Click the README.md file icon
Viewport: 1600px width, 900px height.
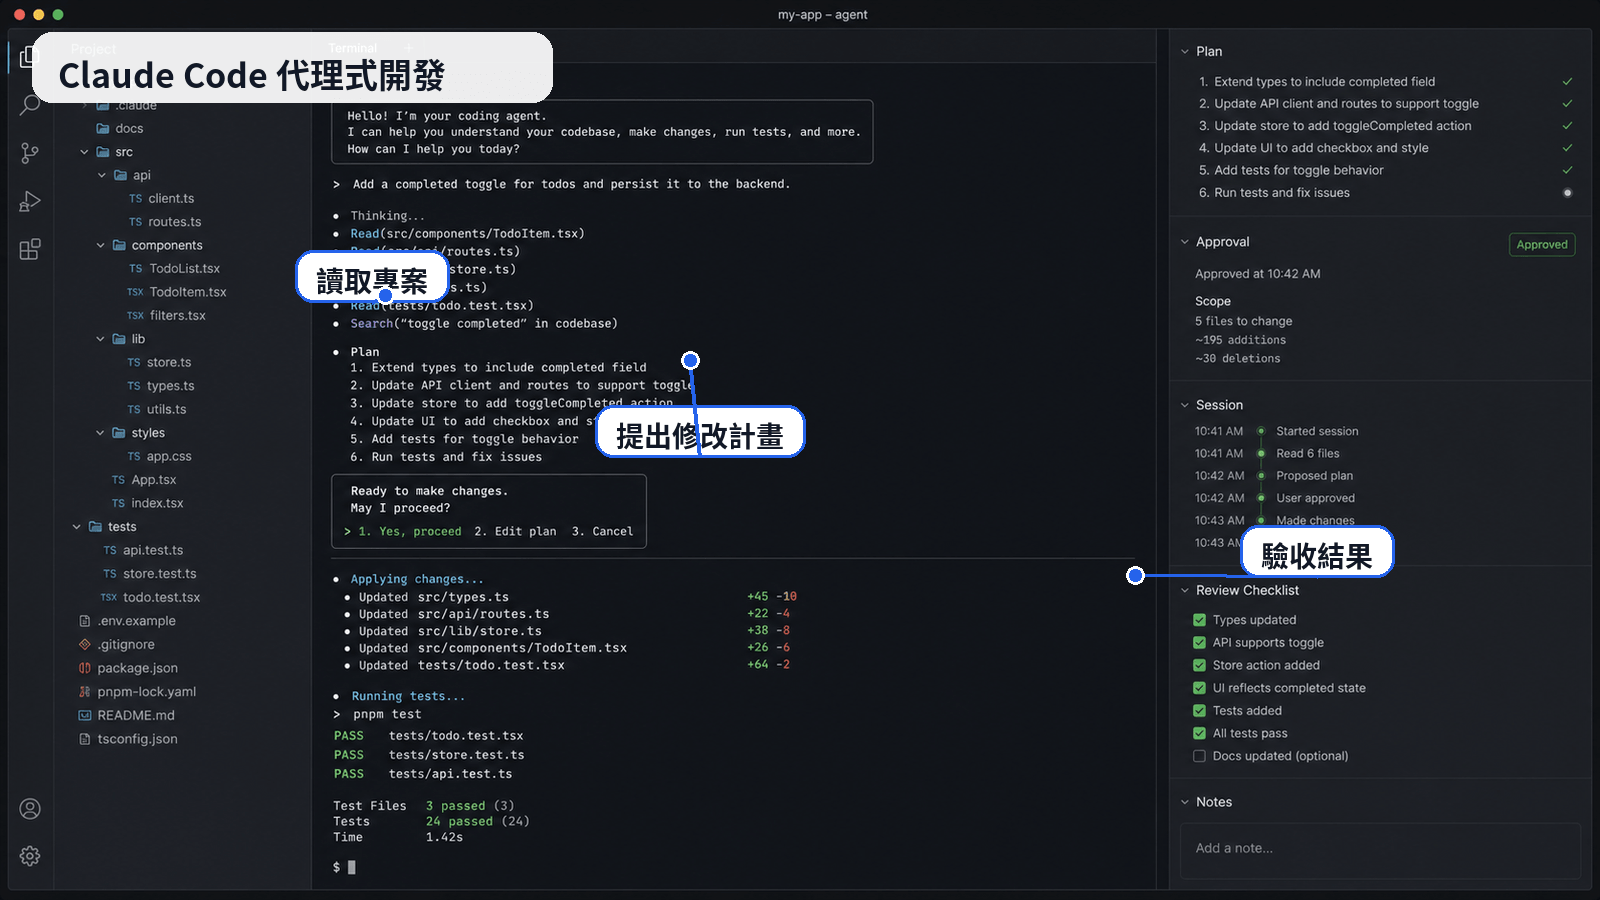click(x=85, y=715)
